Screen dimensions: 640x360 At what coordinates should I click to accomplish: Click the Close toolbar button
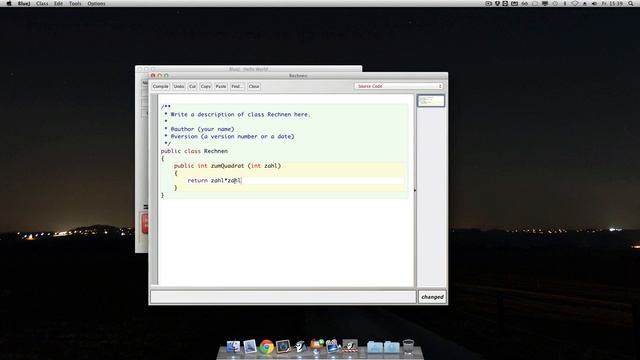(x=254, y=87)
